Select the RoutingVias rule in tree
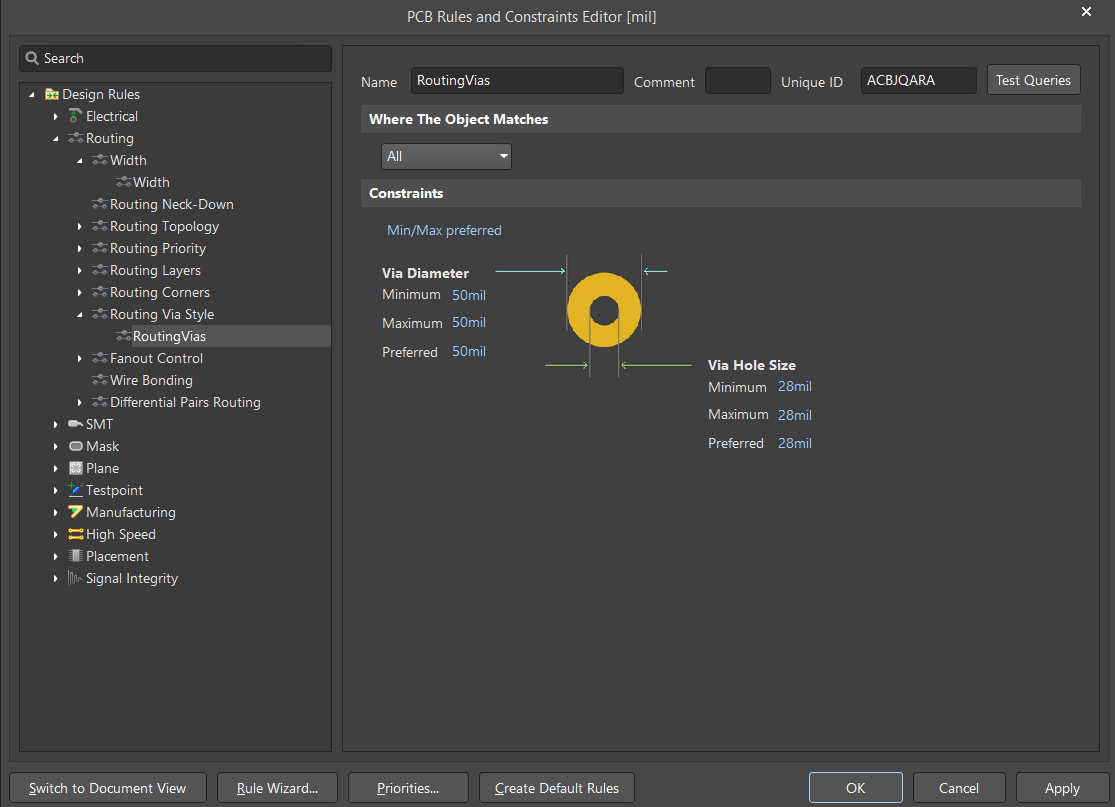 pyautogui.click(x=169, y=336)
